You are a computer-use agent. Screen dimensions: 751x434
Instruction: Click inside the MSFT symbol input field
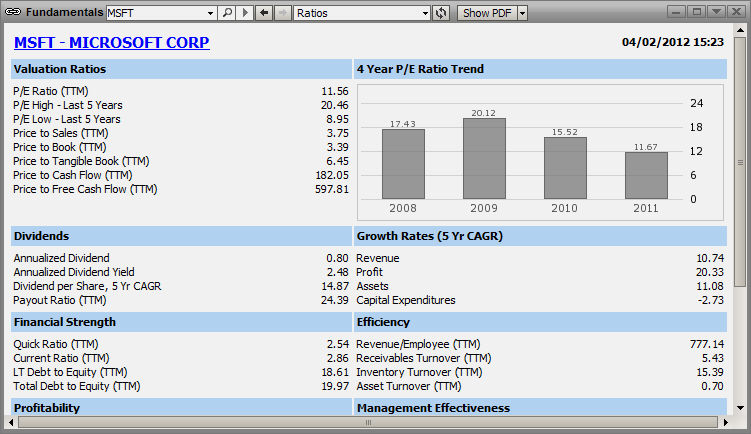(156, 13)
